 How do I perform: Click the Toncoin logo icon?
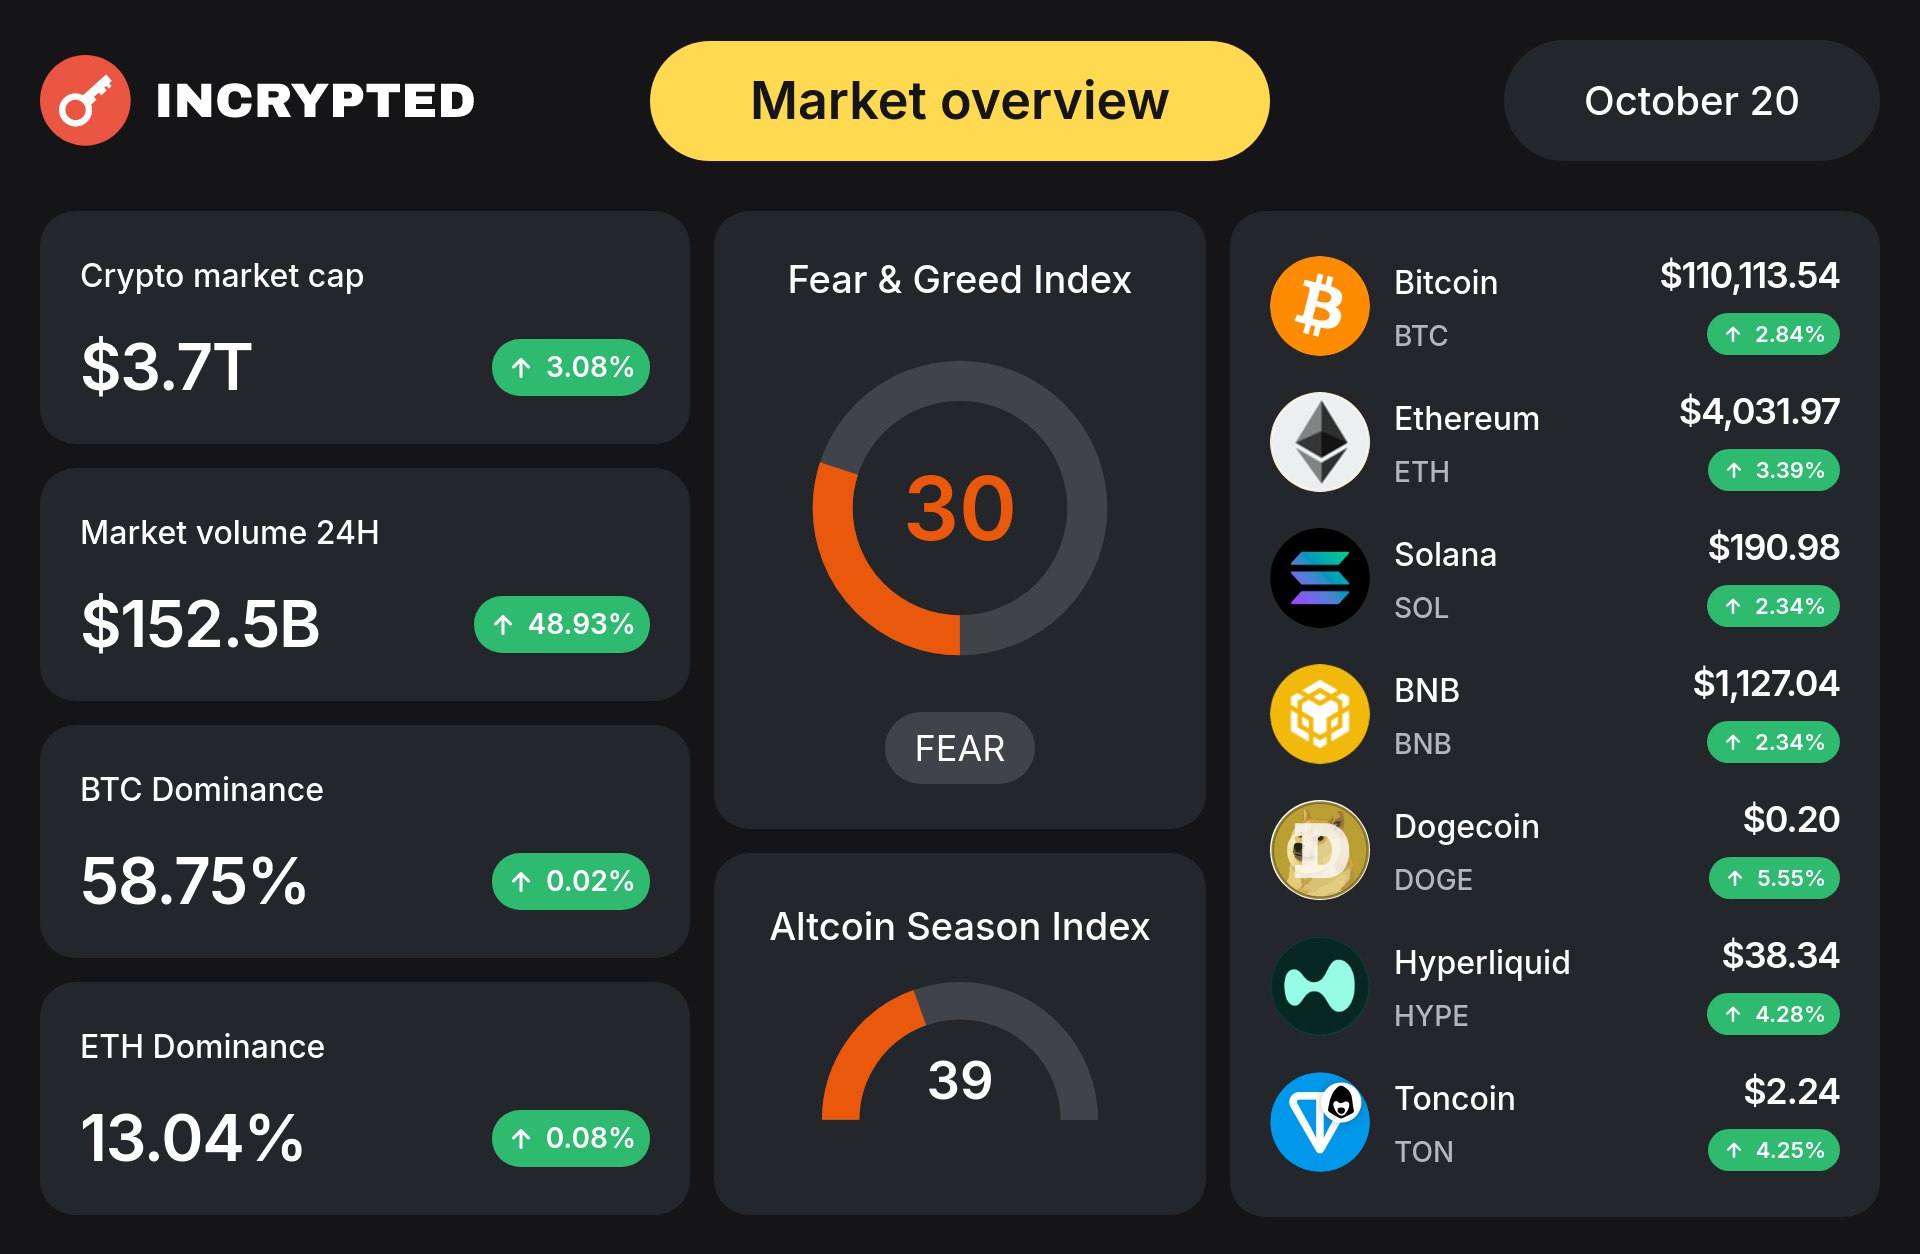pos(1319,1122)
